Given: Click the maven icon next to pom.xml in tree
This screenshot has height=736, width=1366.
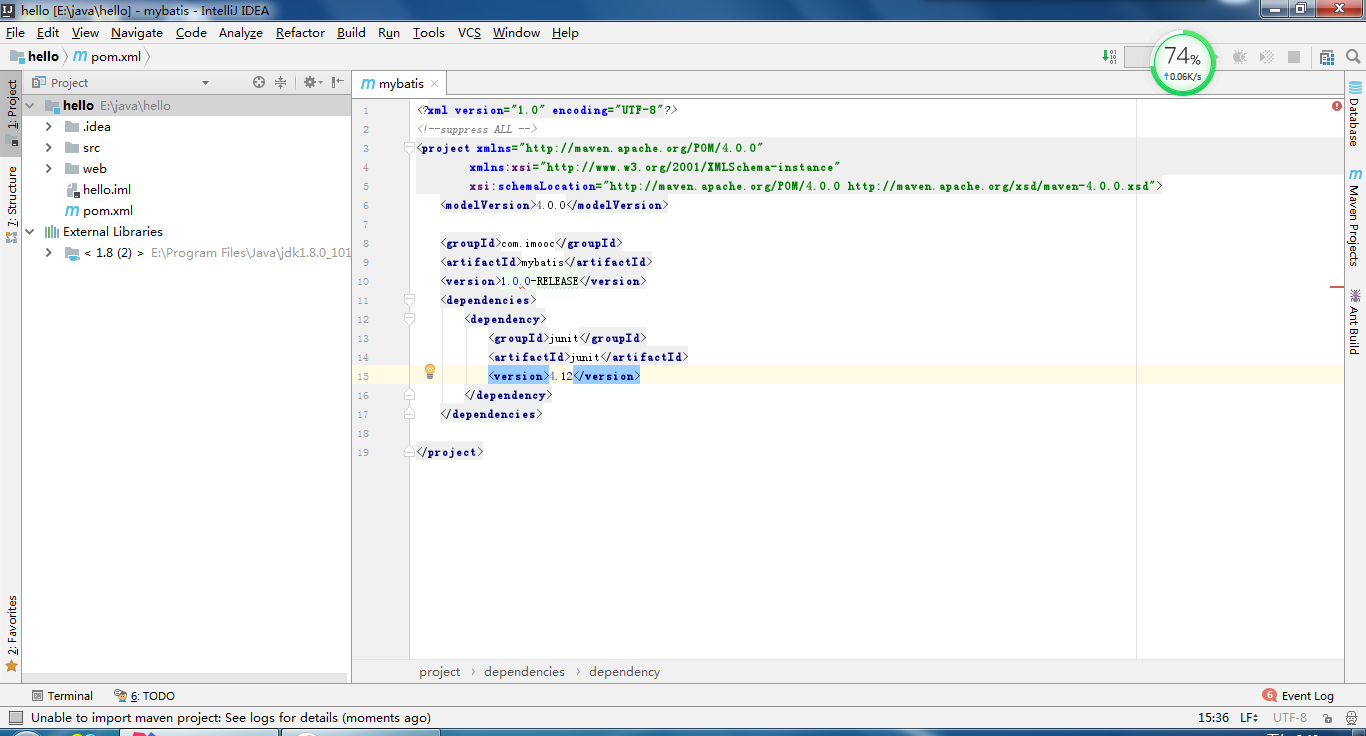Looking at the screenshot, I should [72, 211].
